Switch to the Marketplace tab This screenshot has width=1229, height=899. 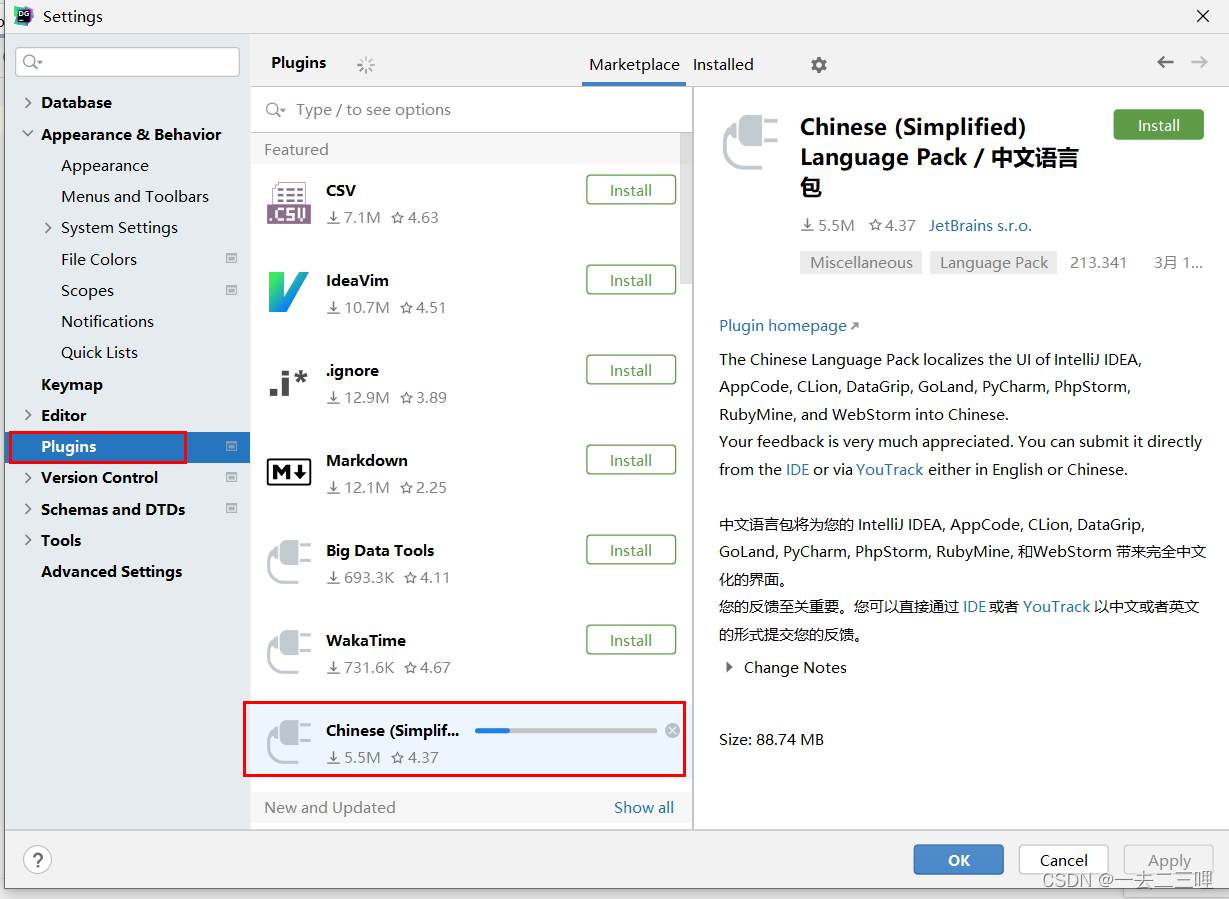(x=634, y=64)
